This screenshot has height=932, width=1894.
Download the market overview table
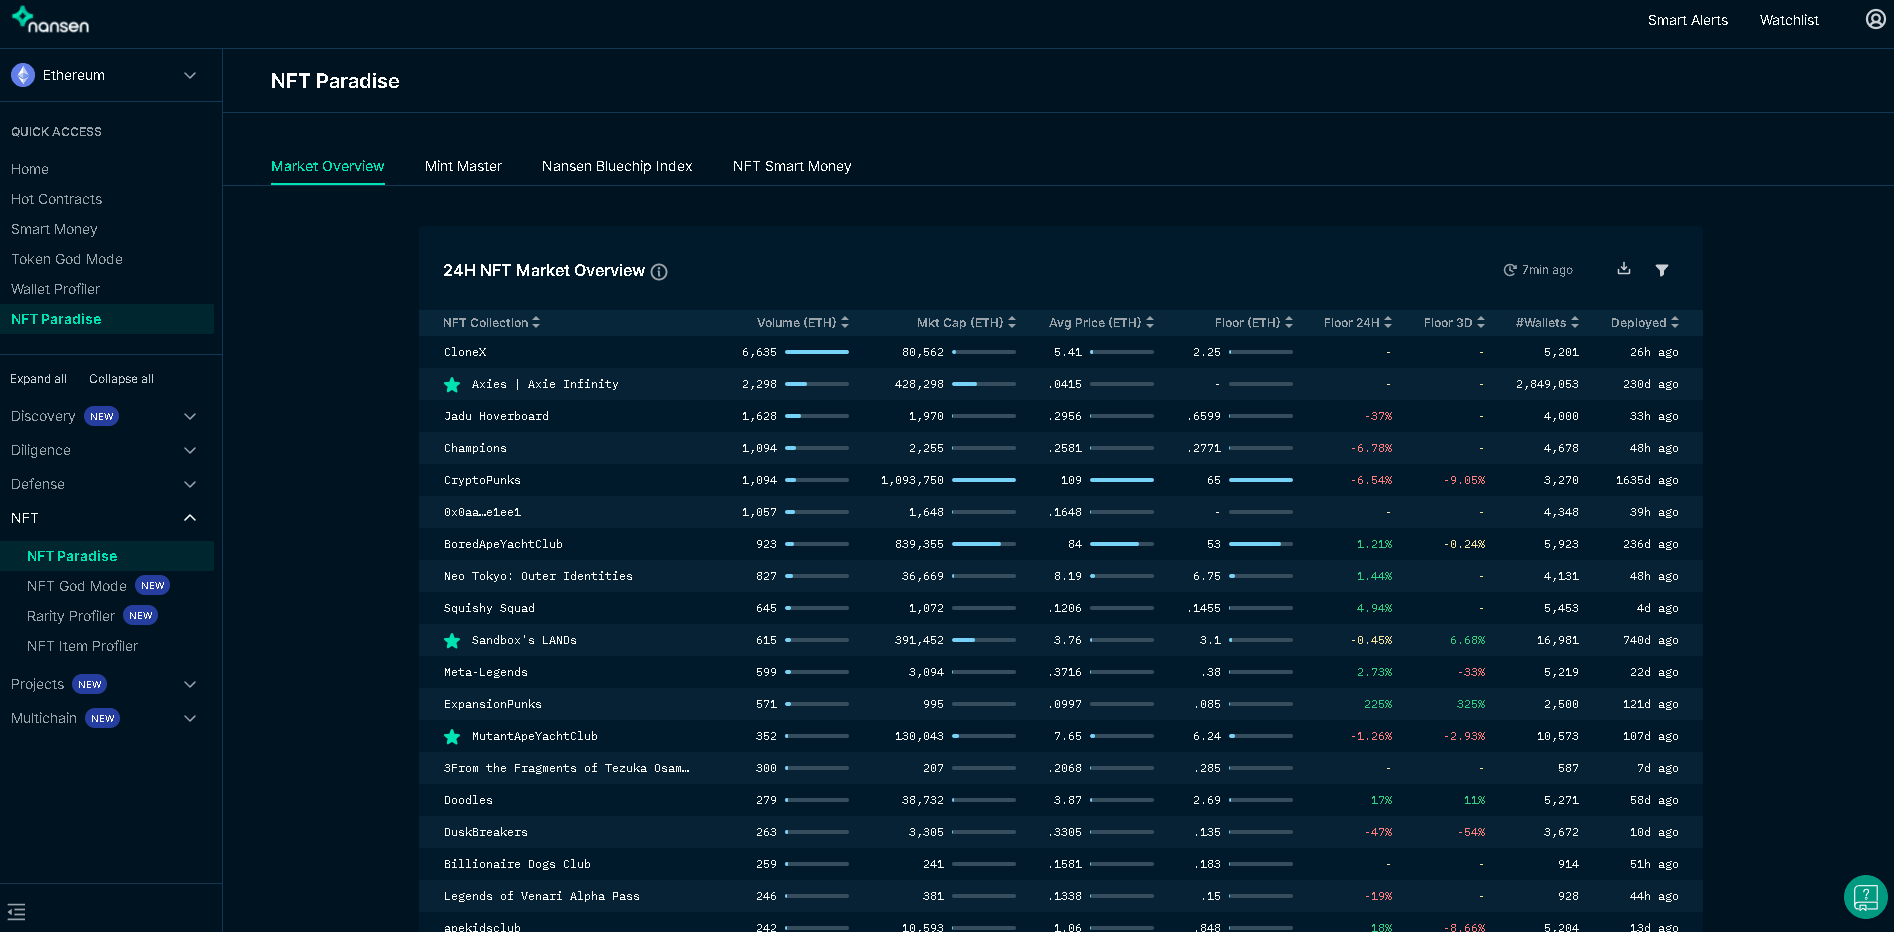[x=1624, y=269]
